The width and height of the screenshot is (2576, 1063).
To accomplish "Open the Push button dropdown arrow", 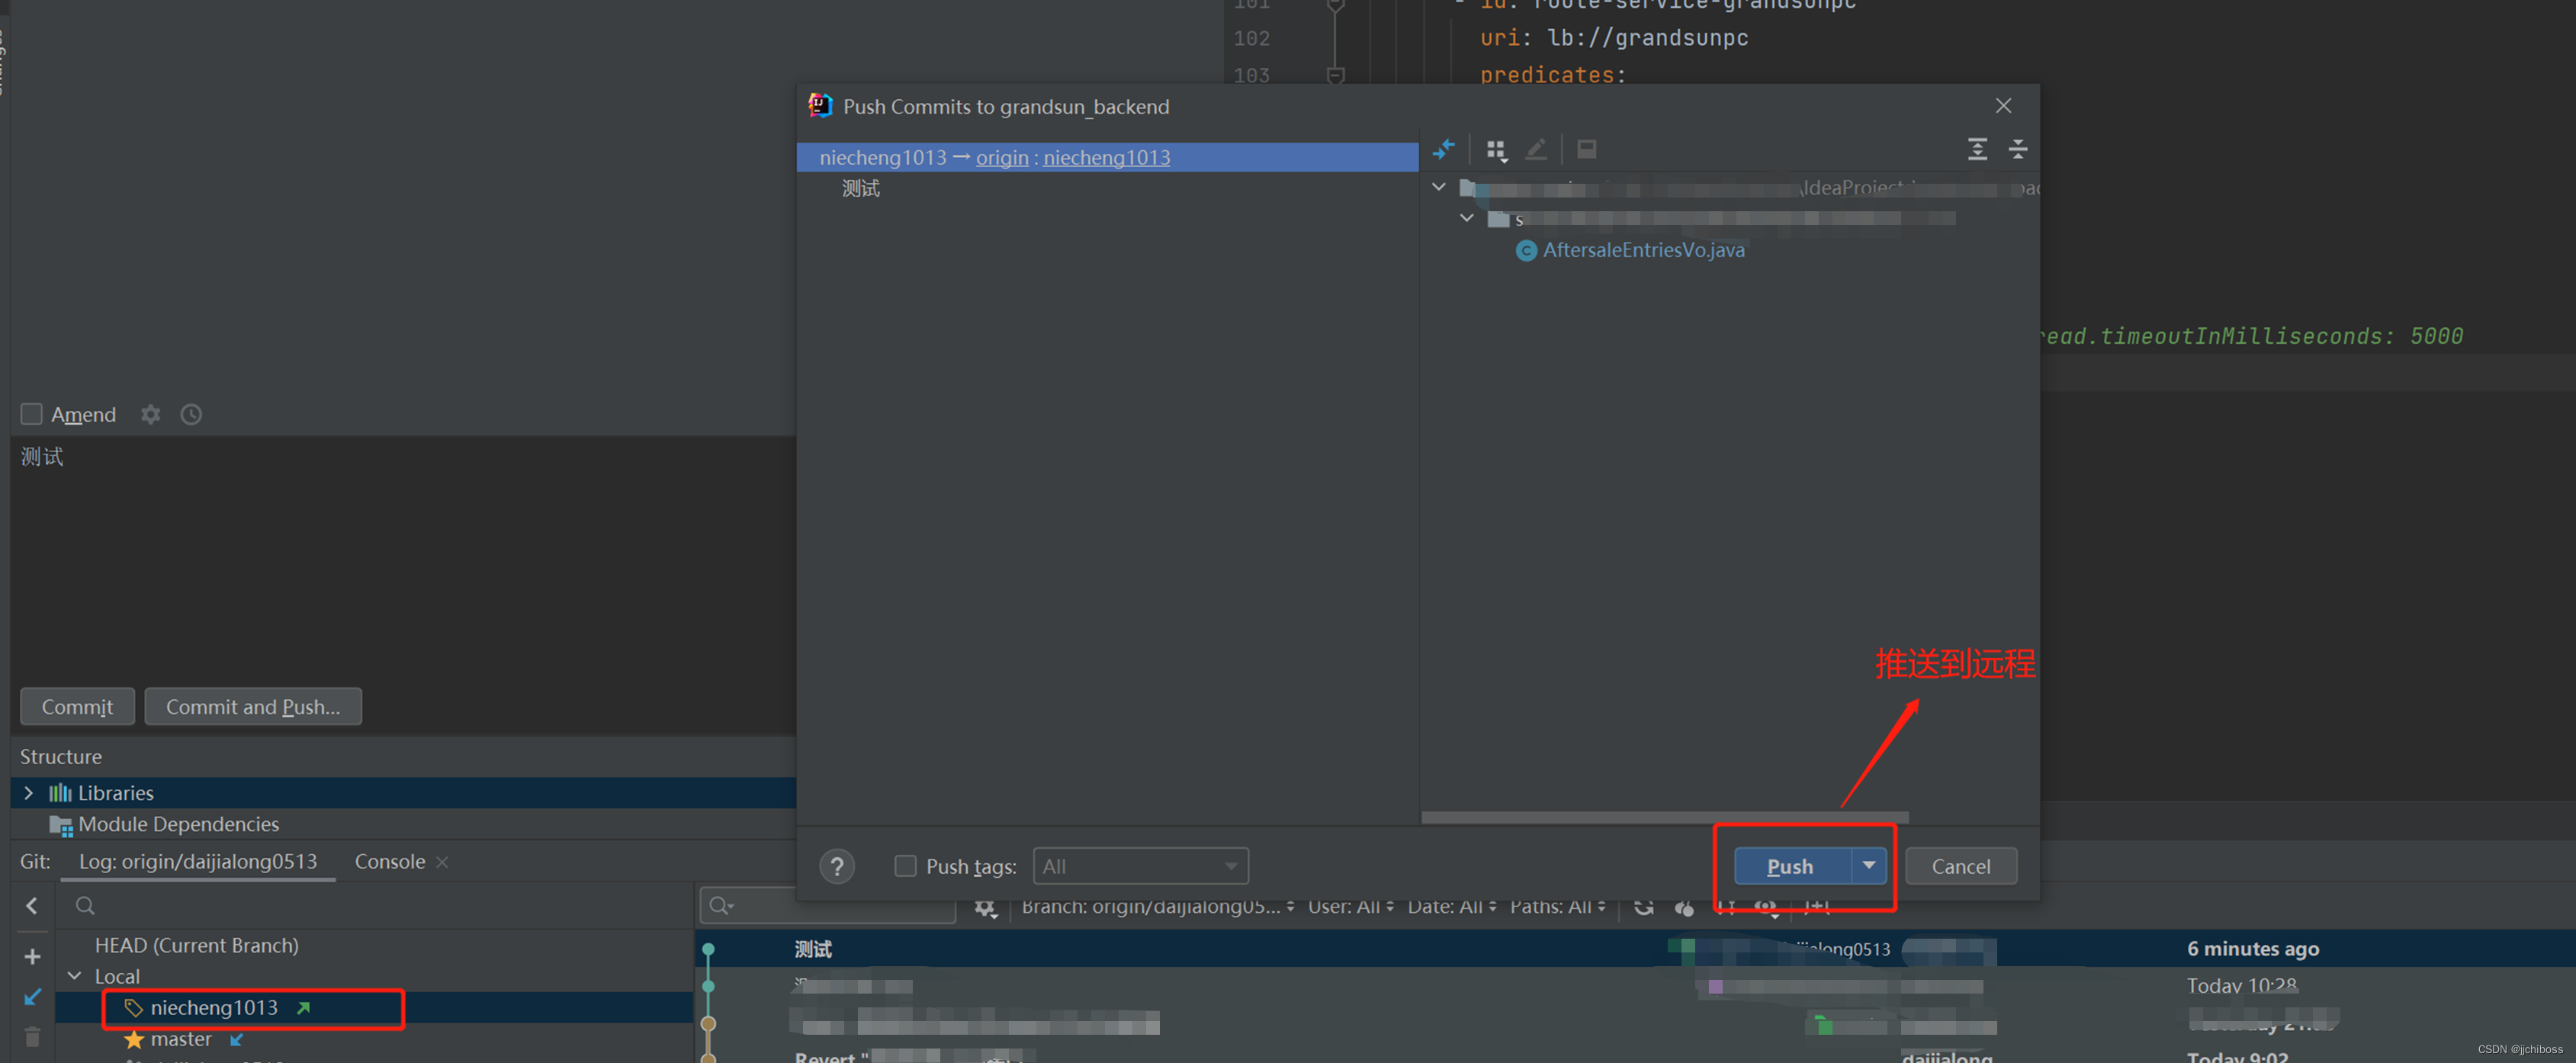I will tap(1868, 865).
